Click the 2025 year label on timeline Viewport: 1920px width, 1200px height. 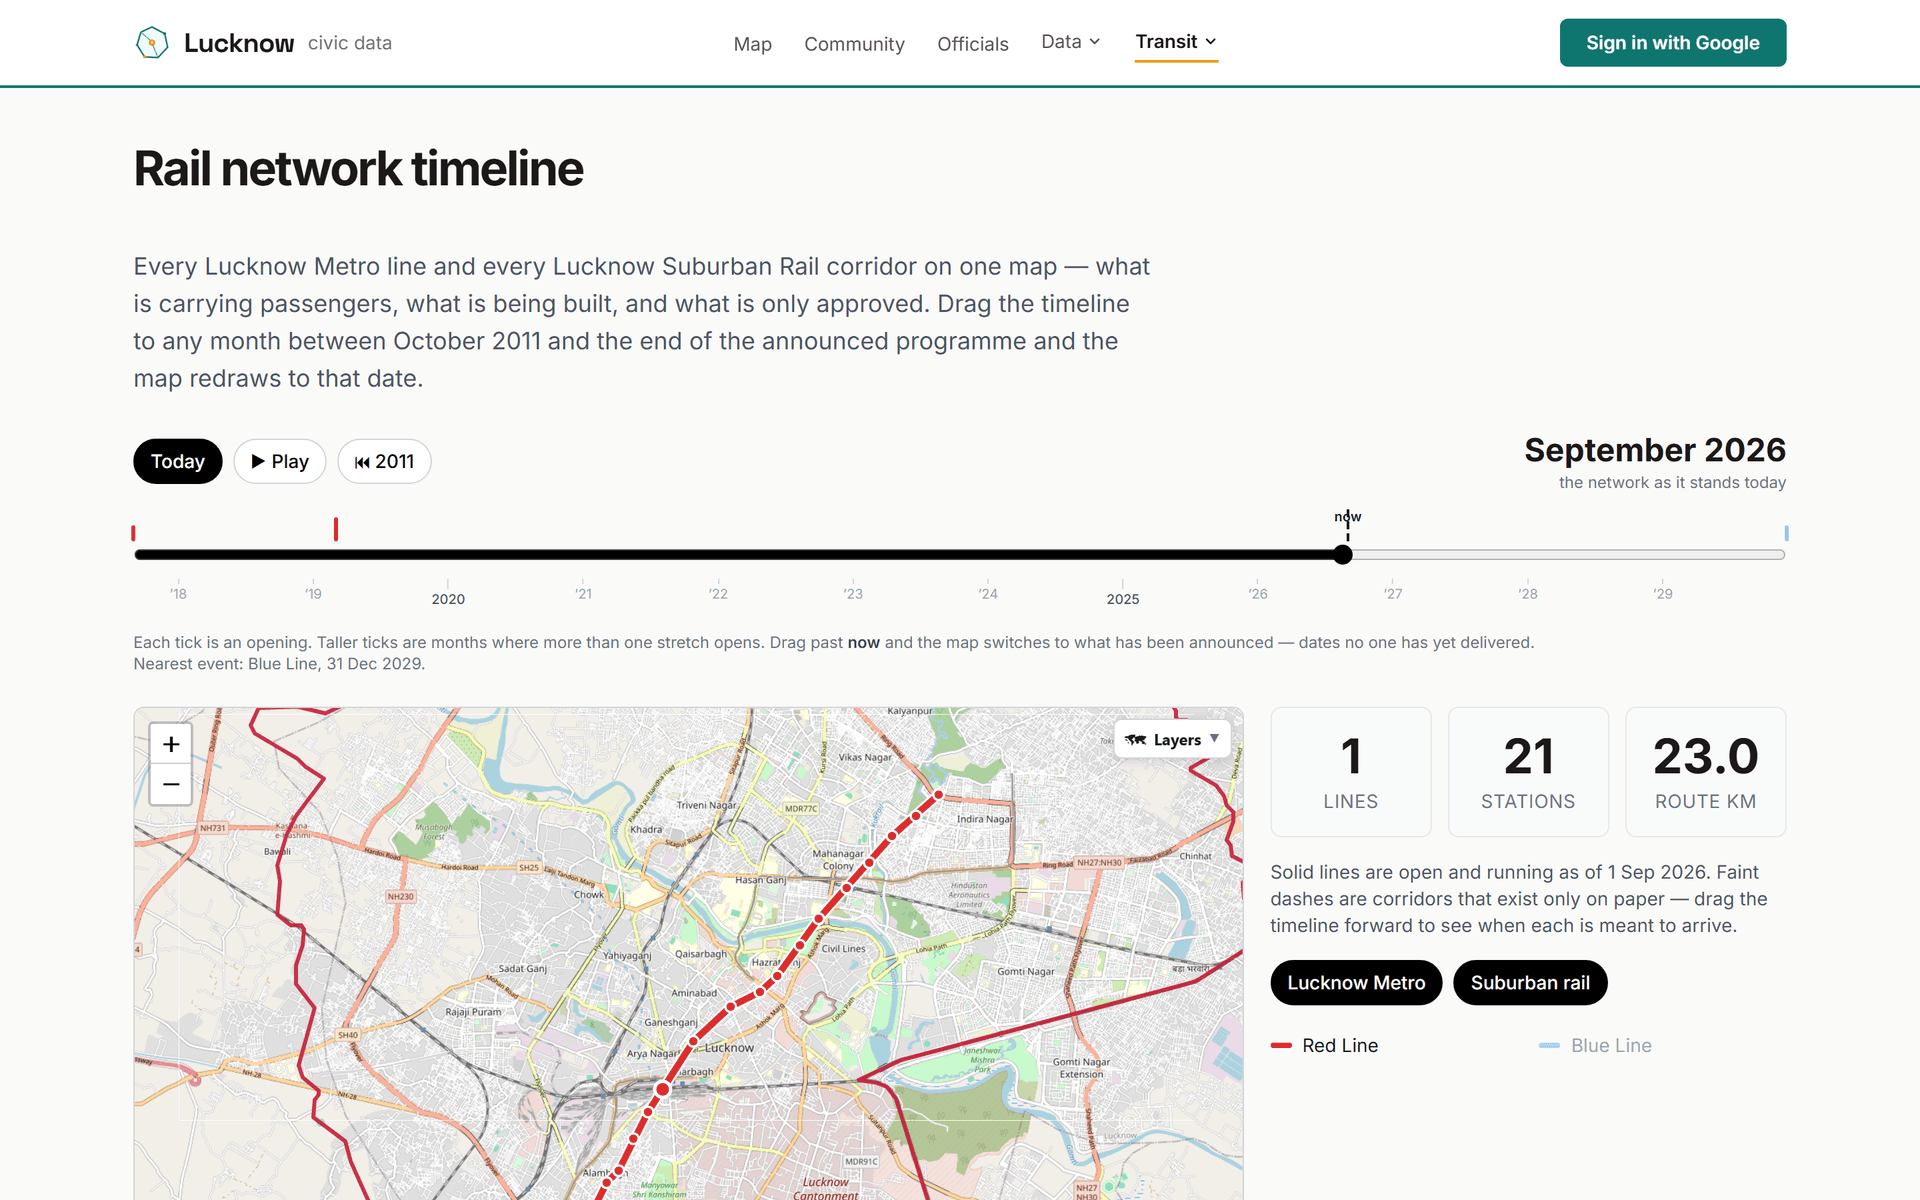pyautogui.click(x=1123, y=599)
